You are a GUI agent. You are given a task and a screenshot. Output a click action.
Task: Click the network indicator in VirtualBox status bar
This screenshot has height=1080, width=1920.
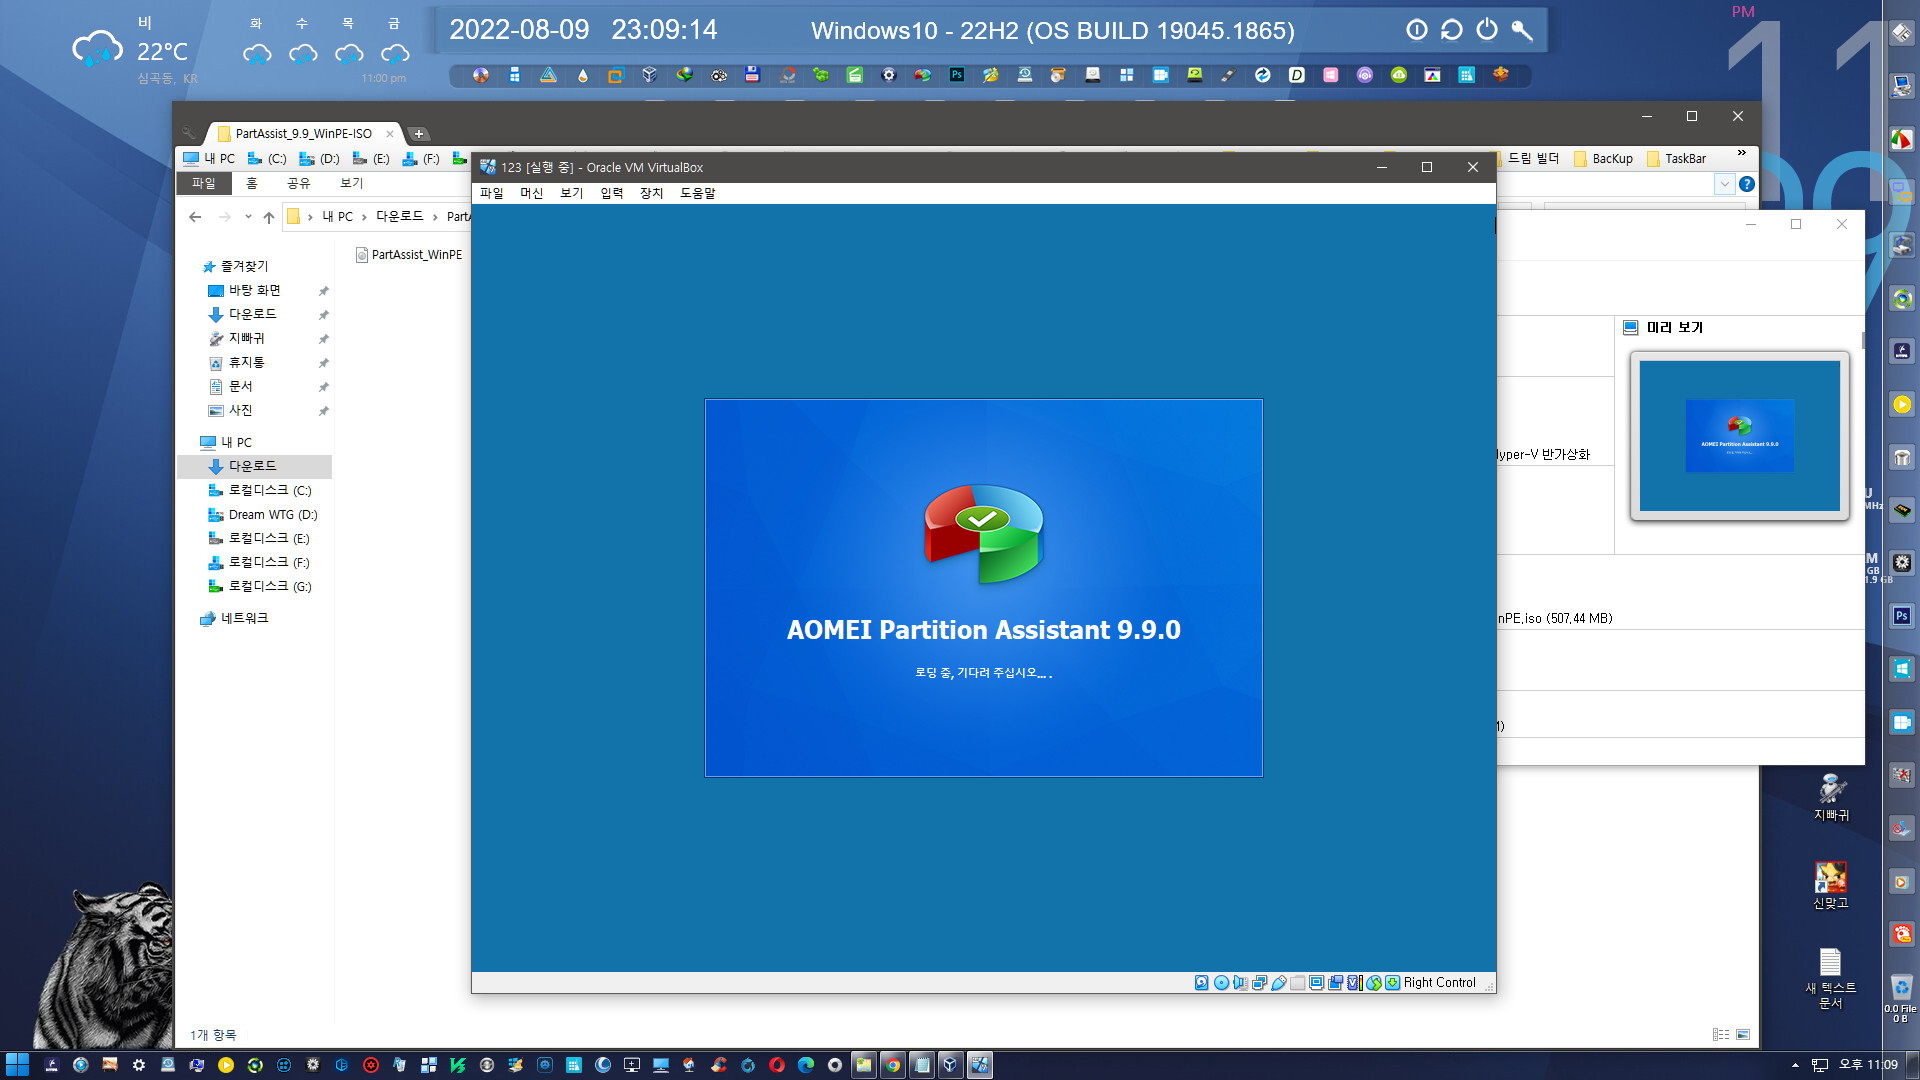(1259, 983)
